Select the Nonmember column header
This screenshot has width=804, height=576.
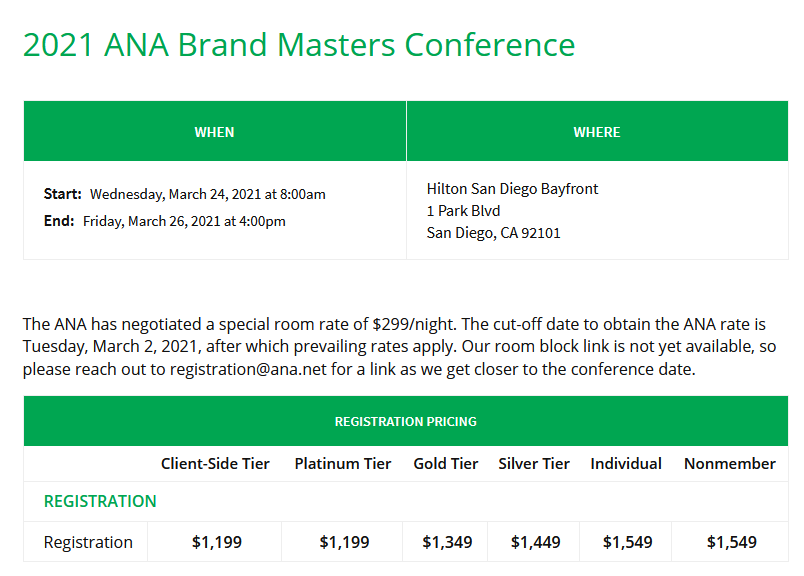[x=730, y=464]
